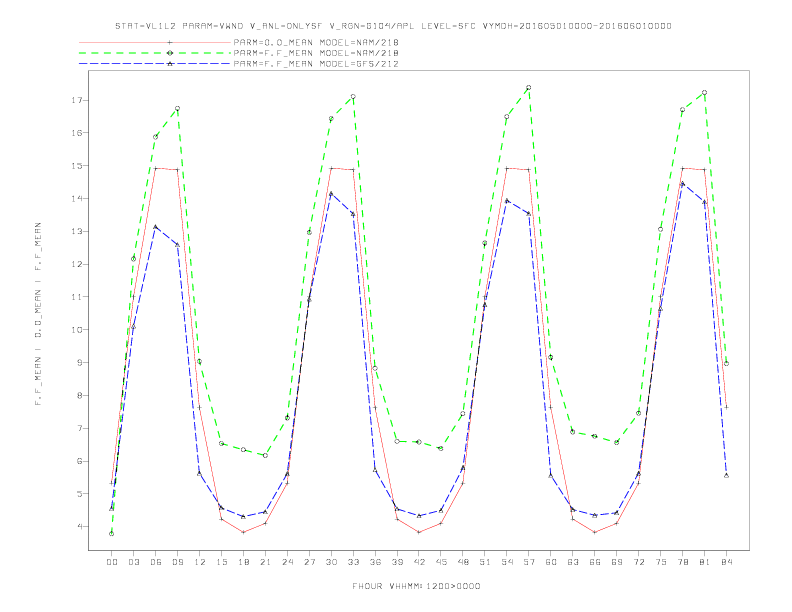Click x-axis tick label 48
This screenshot has height=612, width=792.
click(x=463, y=562)
